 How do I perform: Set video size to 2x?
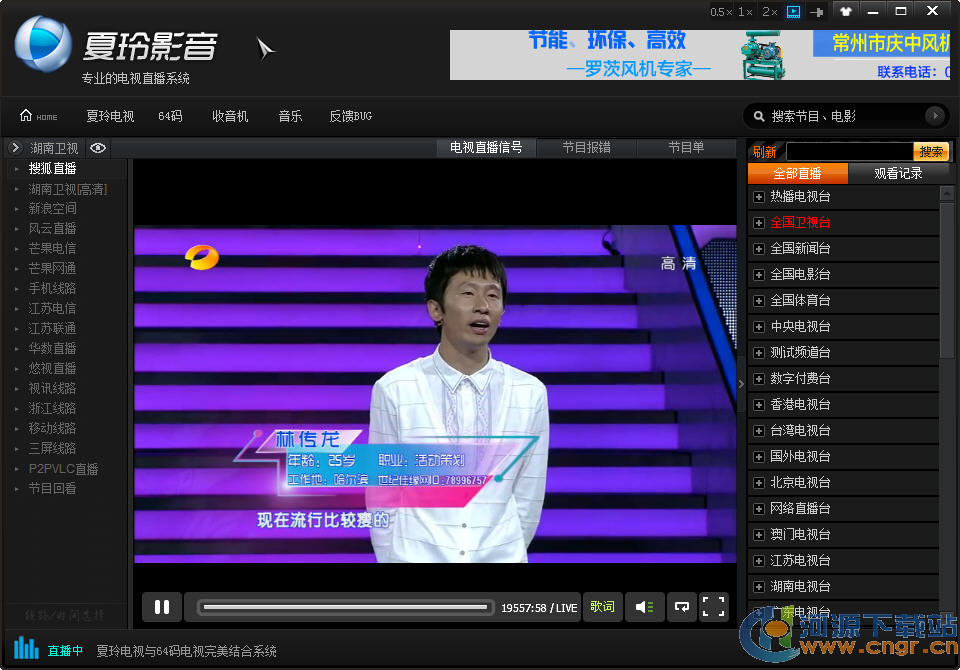click(770, 12)
